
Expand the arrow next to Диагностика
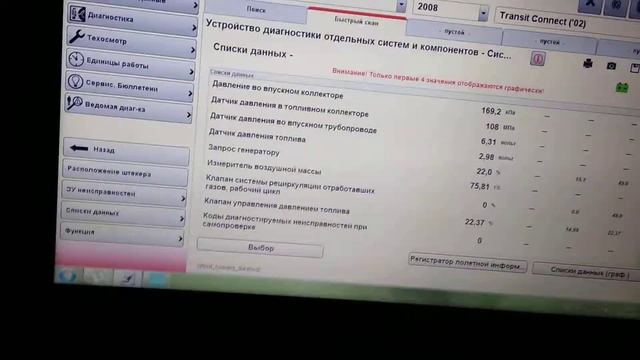195,28
